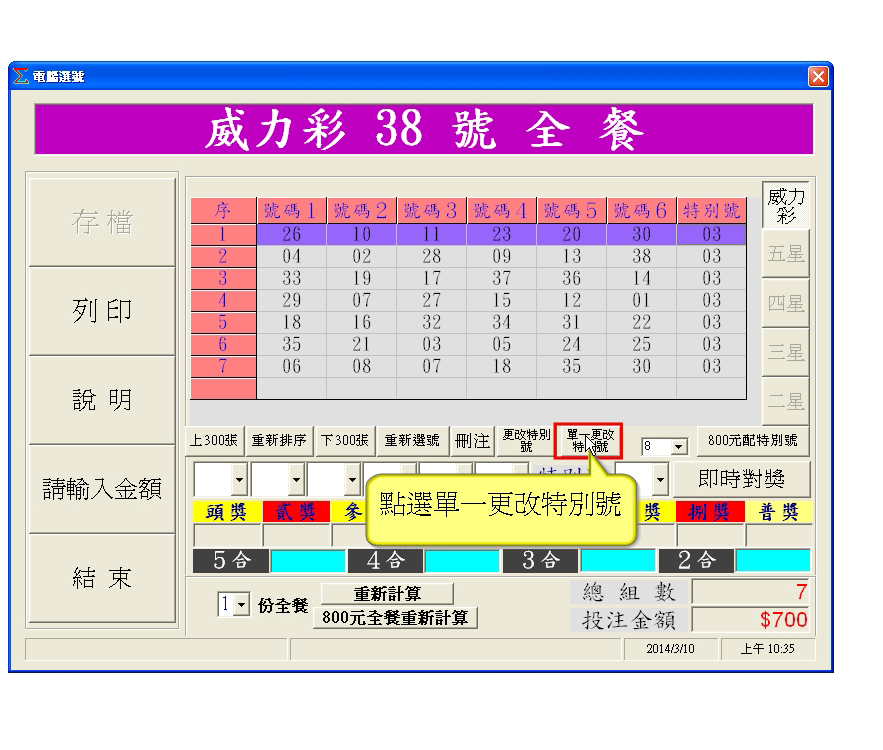Screen dimensions: 883x750
Task: Go to previous page with 上300張
Action: 215,440
